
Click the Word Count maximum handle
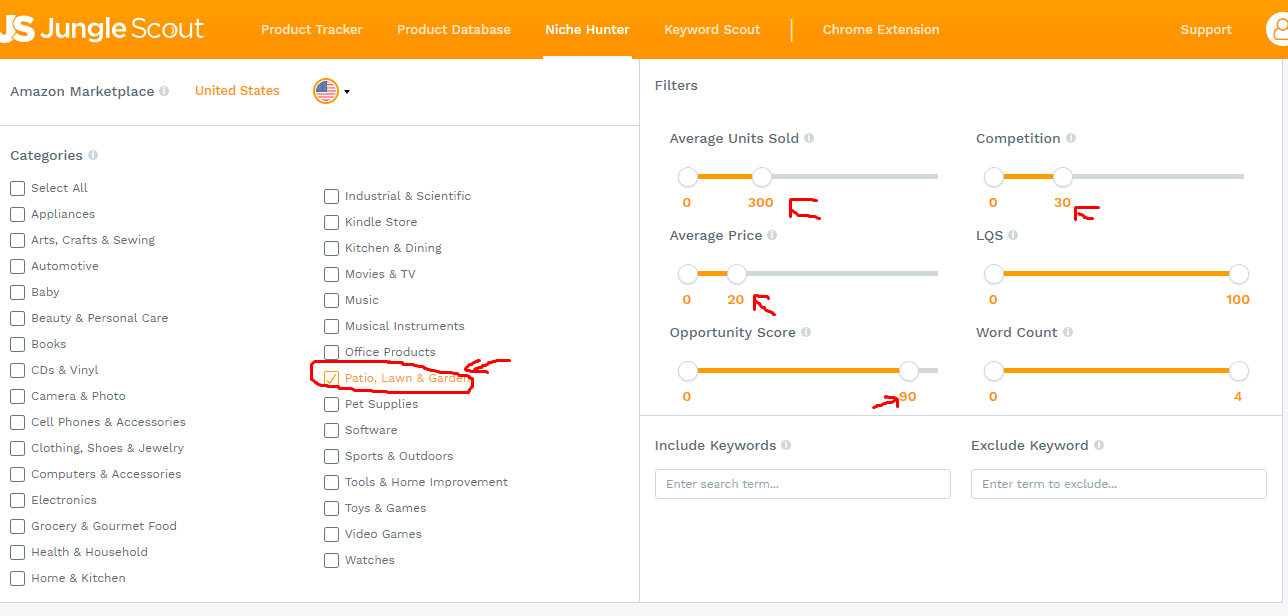pos(1239,371)
